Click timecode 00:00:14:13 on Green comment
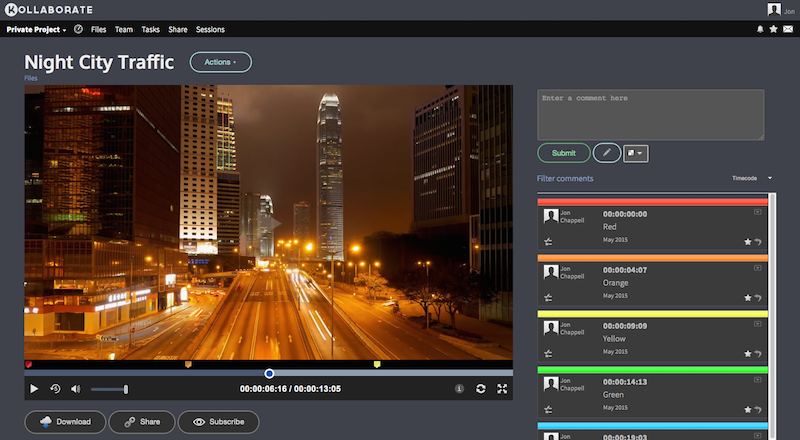Image resolution: width=800 pixels, height=440 pixels. tap(624, 382)
